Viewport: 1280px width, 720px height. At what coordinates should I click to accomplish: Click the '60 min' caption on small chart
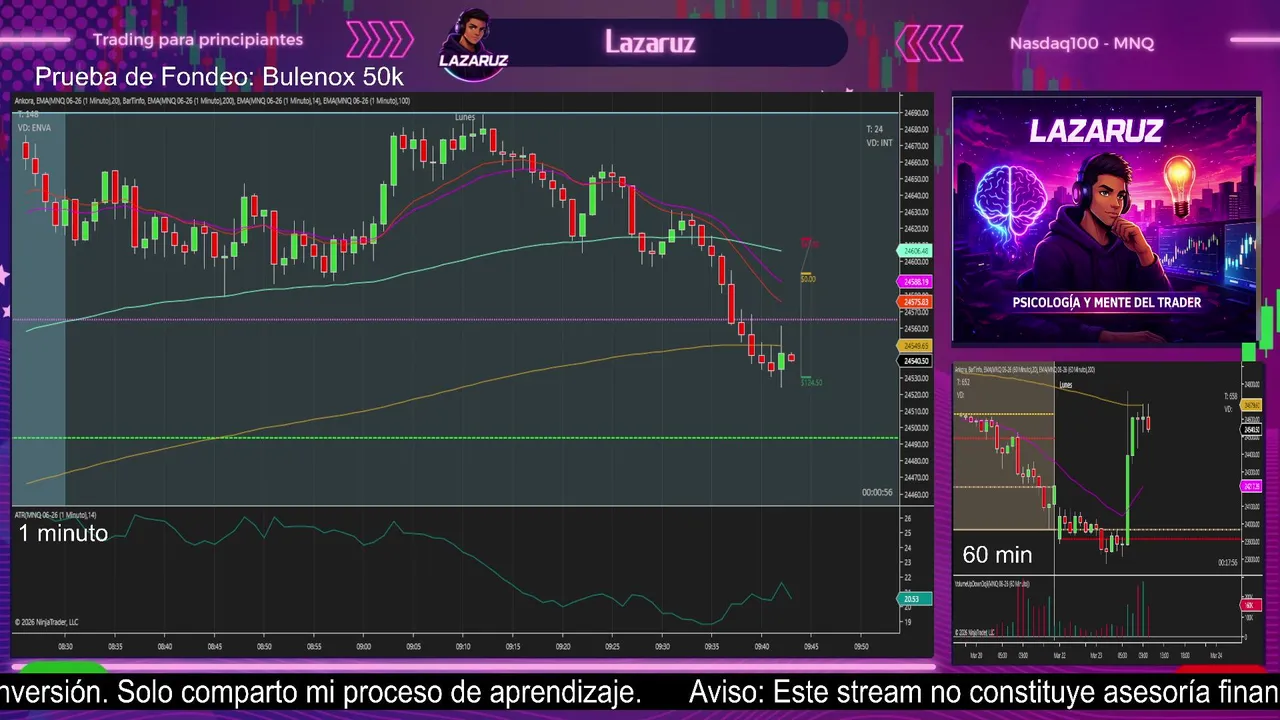coord(997,555)
